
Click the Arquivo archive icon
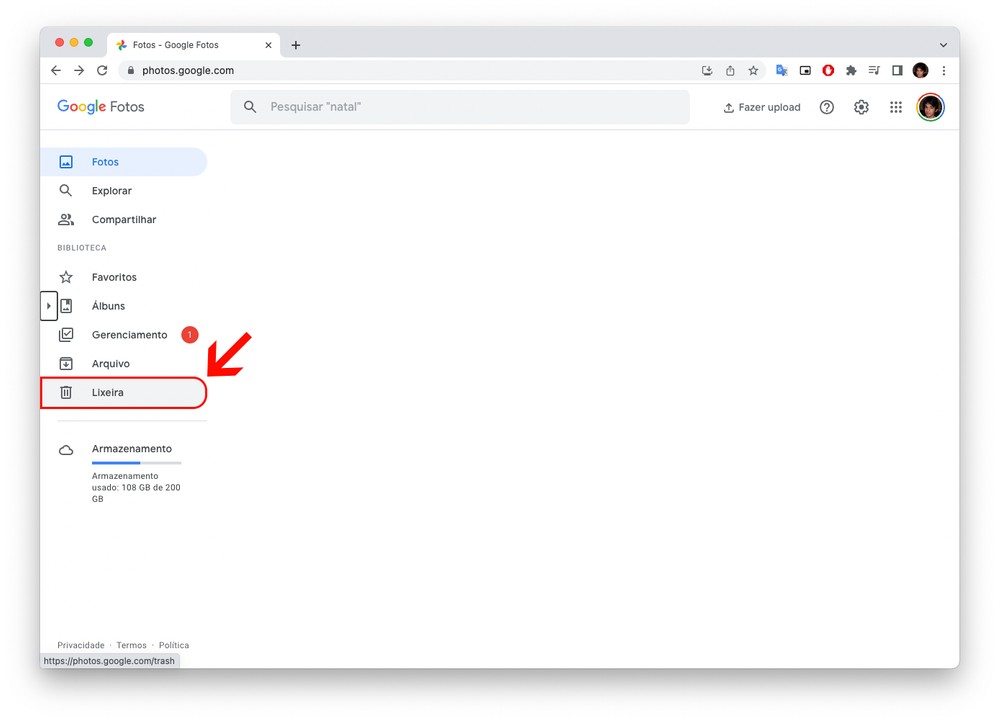click(66, 364)
